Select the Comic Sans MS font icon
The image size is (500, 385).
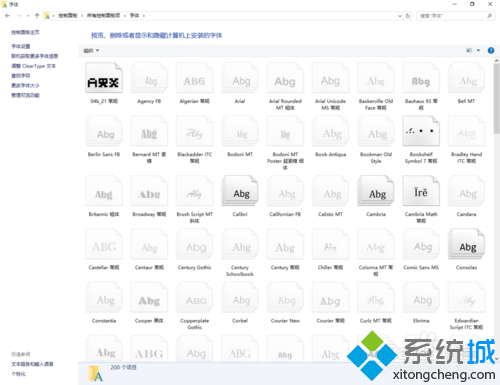pos(421,244)
